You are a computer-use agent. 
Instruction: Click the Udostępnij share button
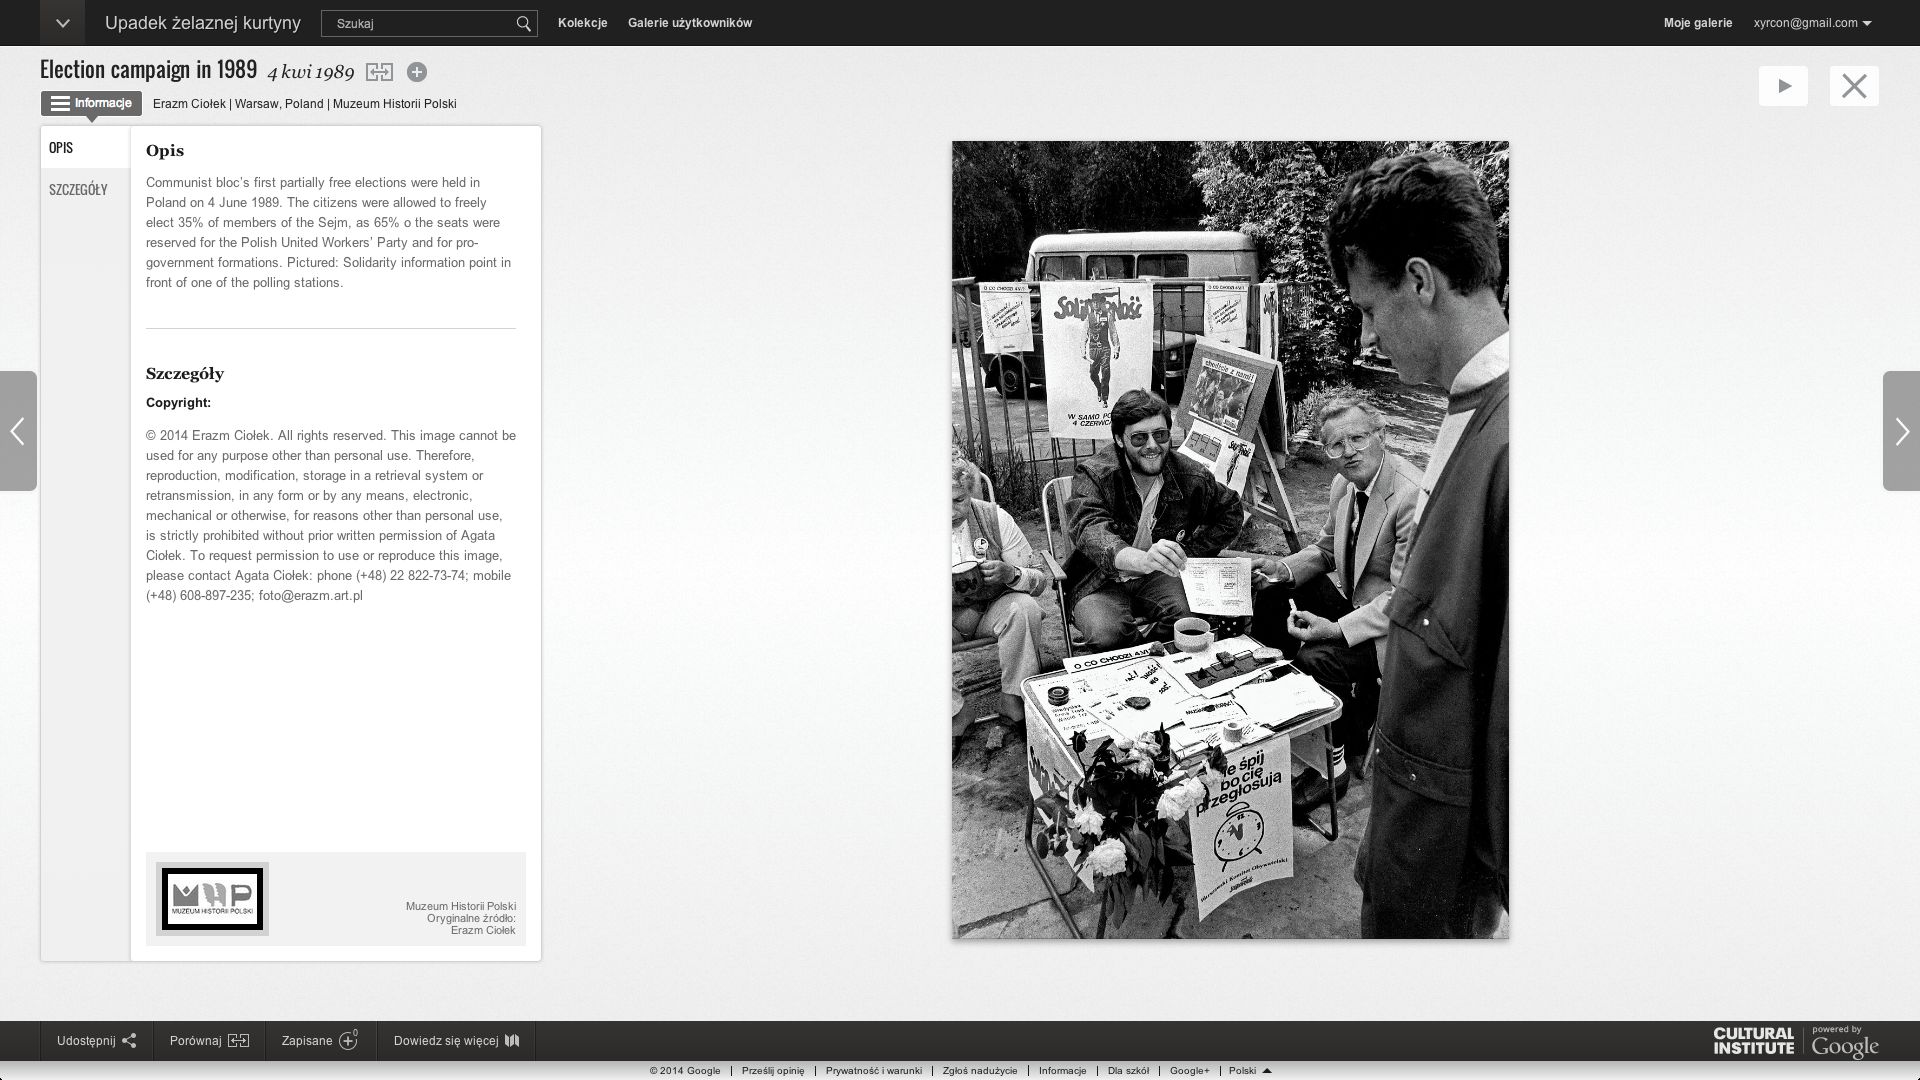96,1041
